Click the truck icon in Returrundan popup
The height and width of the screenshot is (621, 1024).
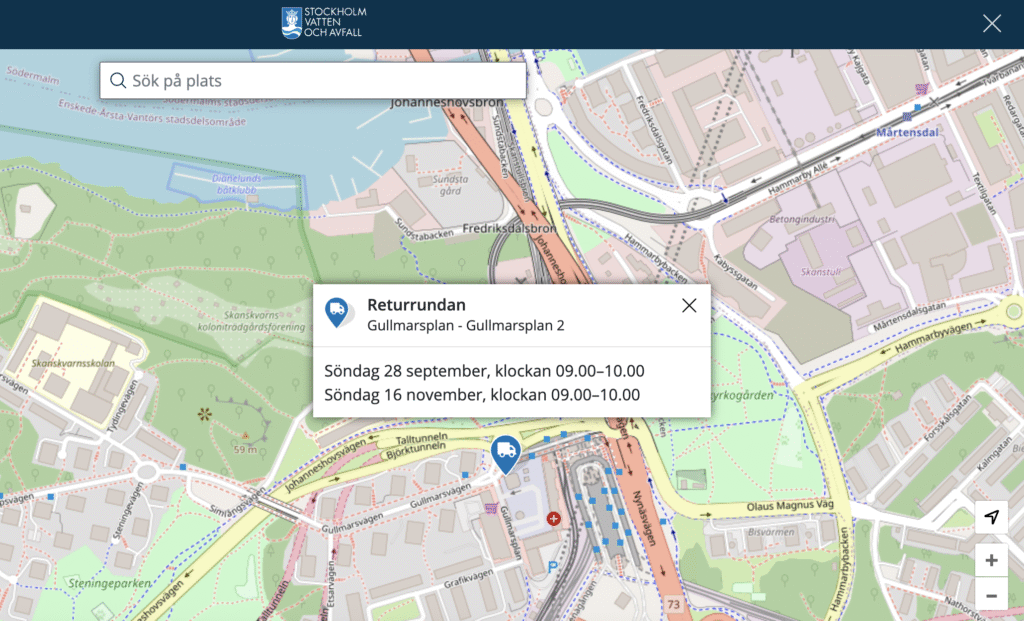click(x=337, y=312)
